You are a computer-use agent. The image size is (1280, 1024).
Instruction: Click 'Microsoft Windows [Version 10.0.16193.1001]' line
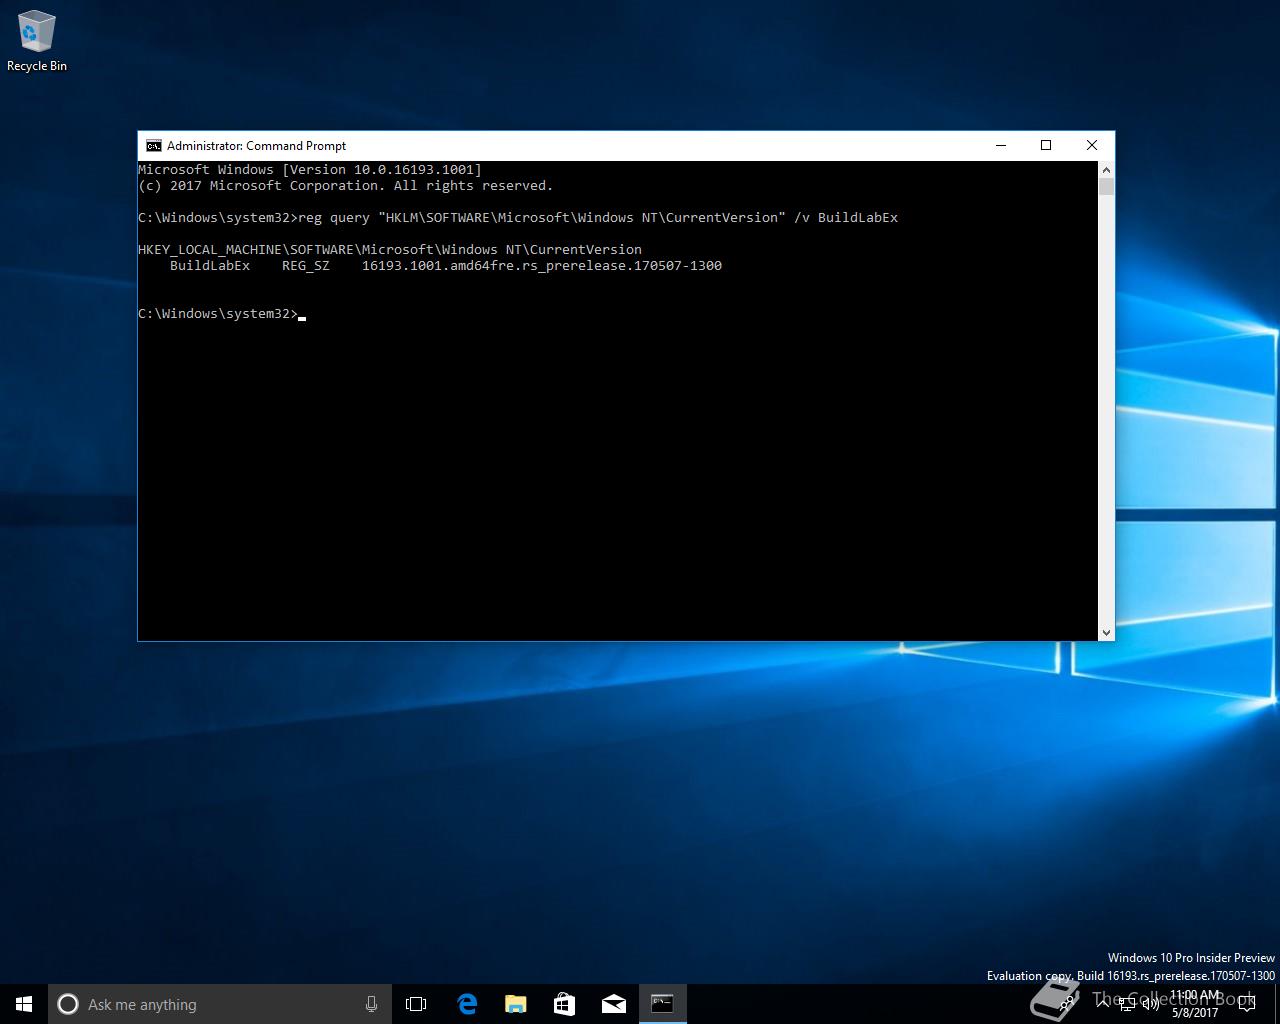click(x=310, y=170)
